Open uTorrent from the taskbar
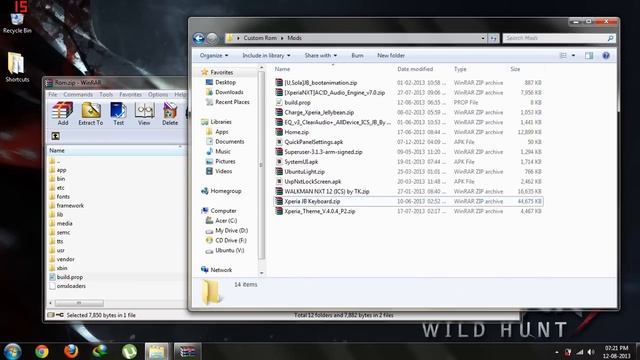640x360 pixels. tap(129, 351)
